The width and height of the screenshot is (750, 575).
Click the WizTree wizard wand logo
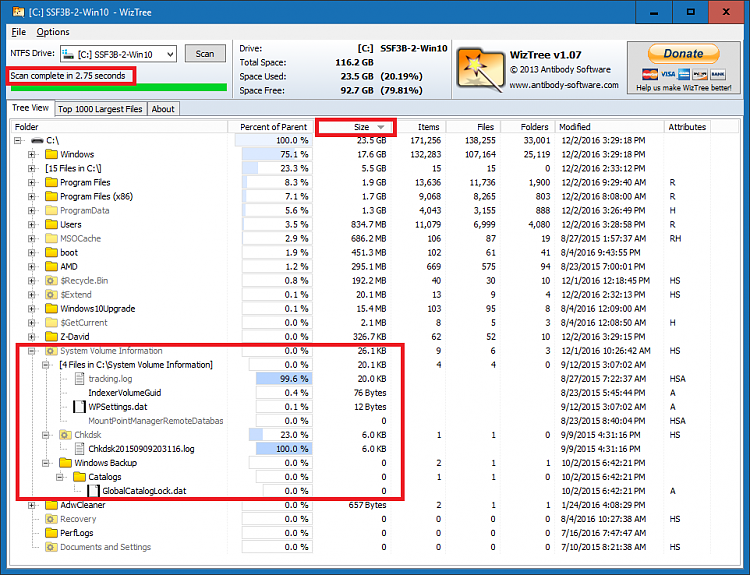[480, 70]
